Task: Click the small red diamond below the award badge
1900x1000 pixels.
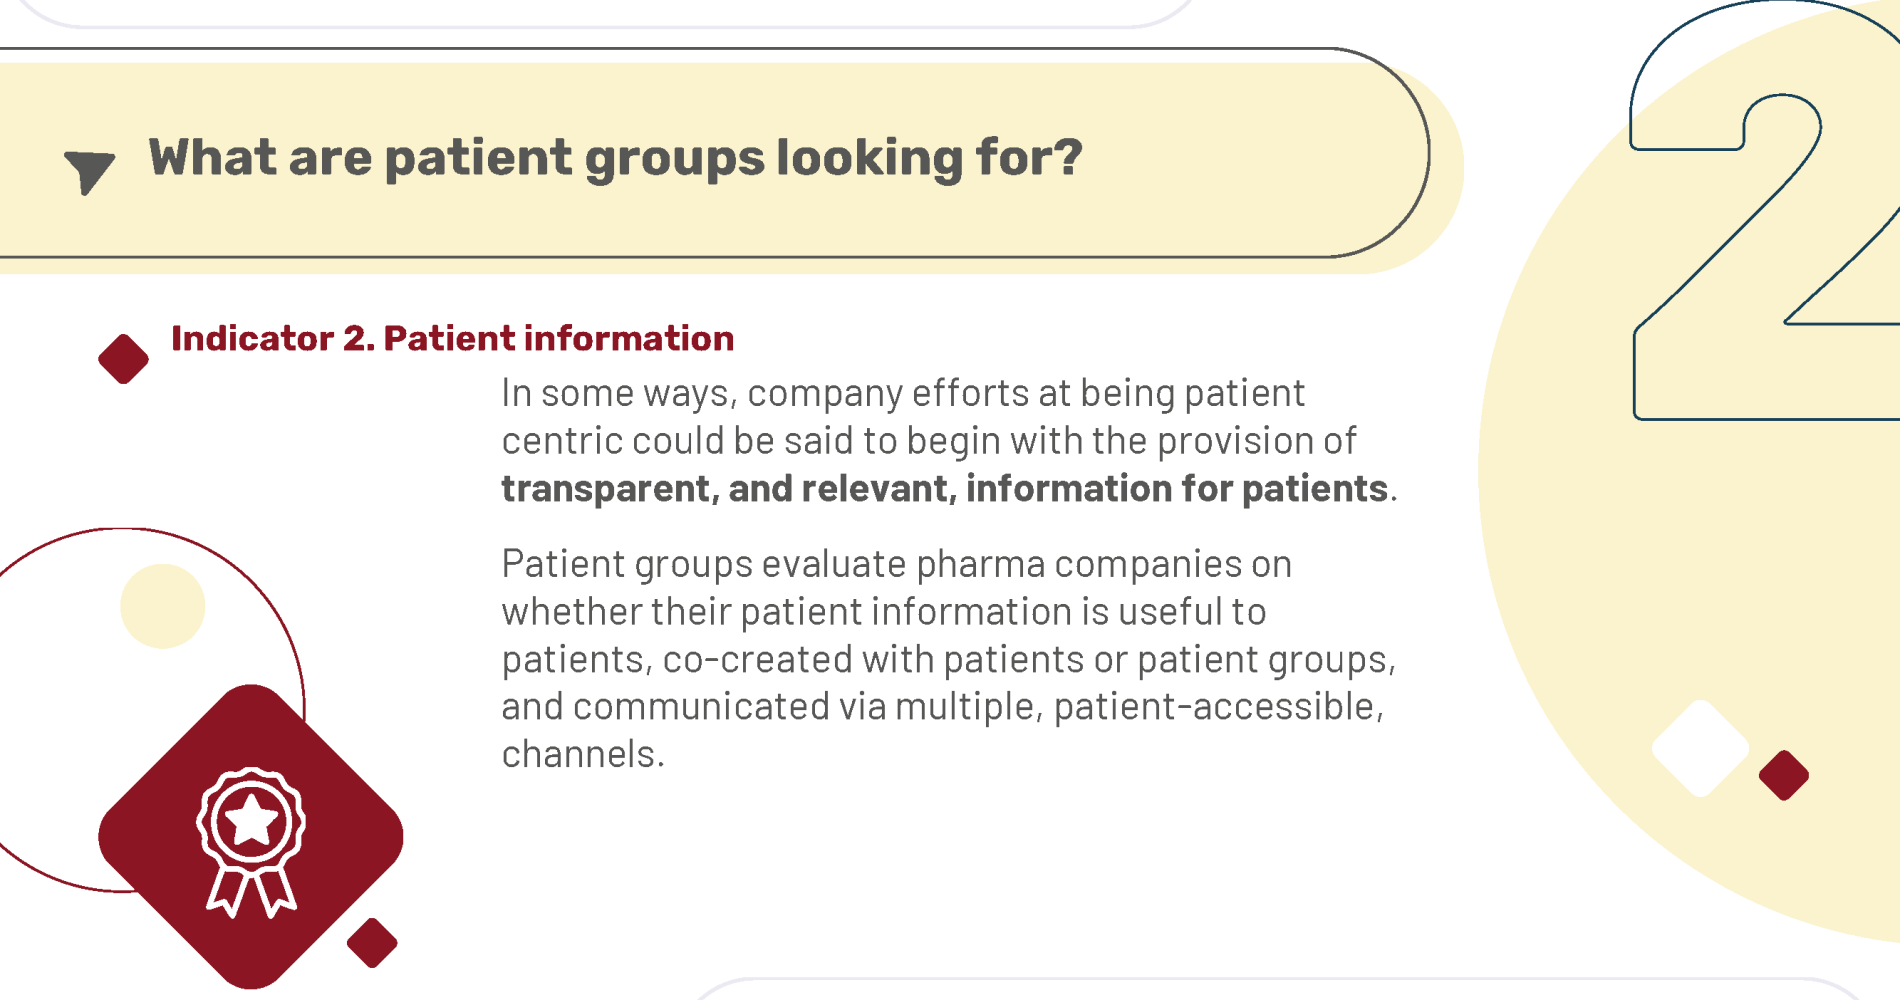Action: [x=372, y=942]
